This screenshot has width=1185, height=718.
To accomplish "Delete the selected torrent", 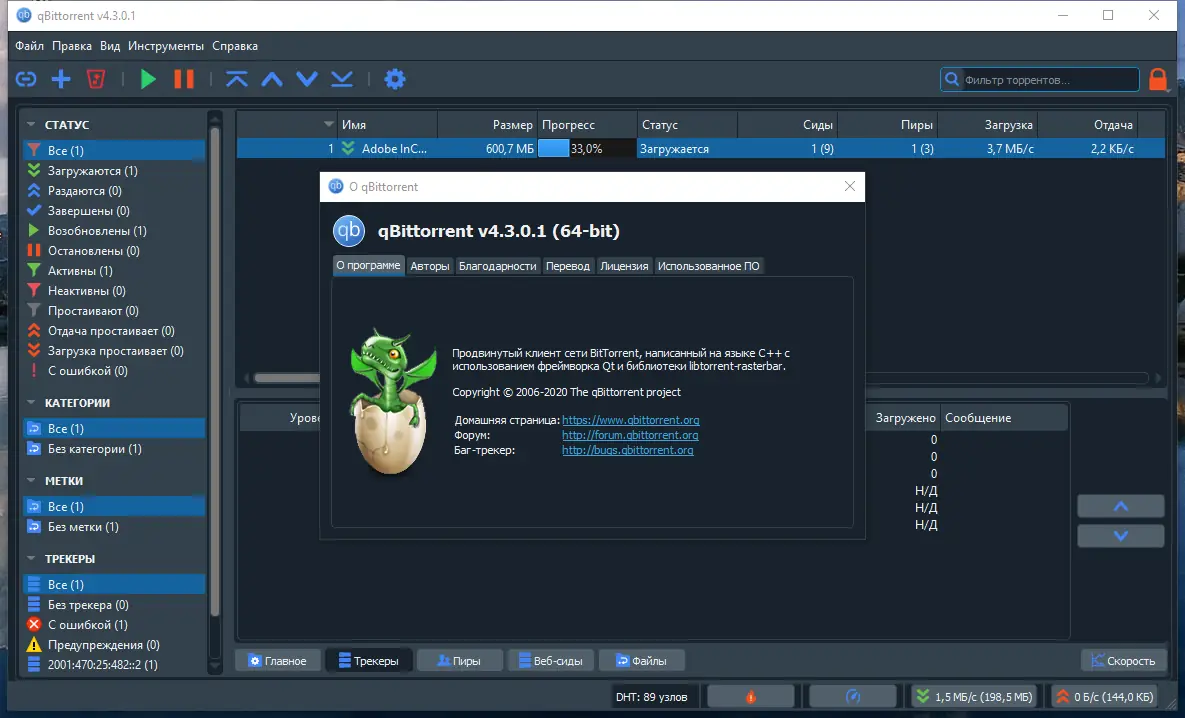I will pyautogui.click(x=96, y=78).
